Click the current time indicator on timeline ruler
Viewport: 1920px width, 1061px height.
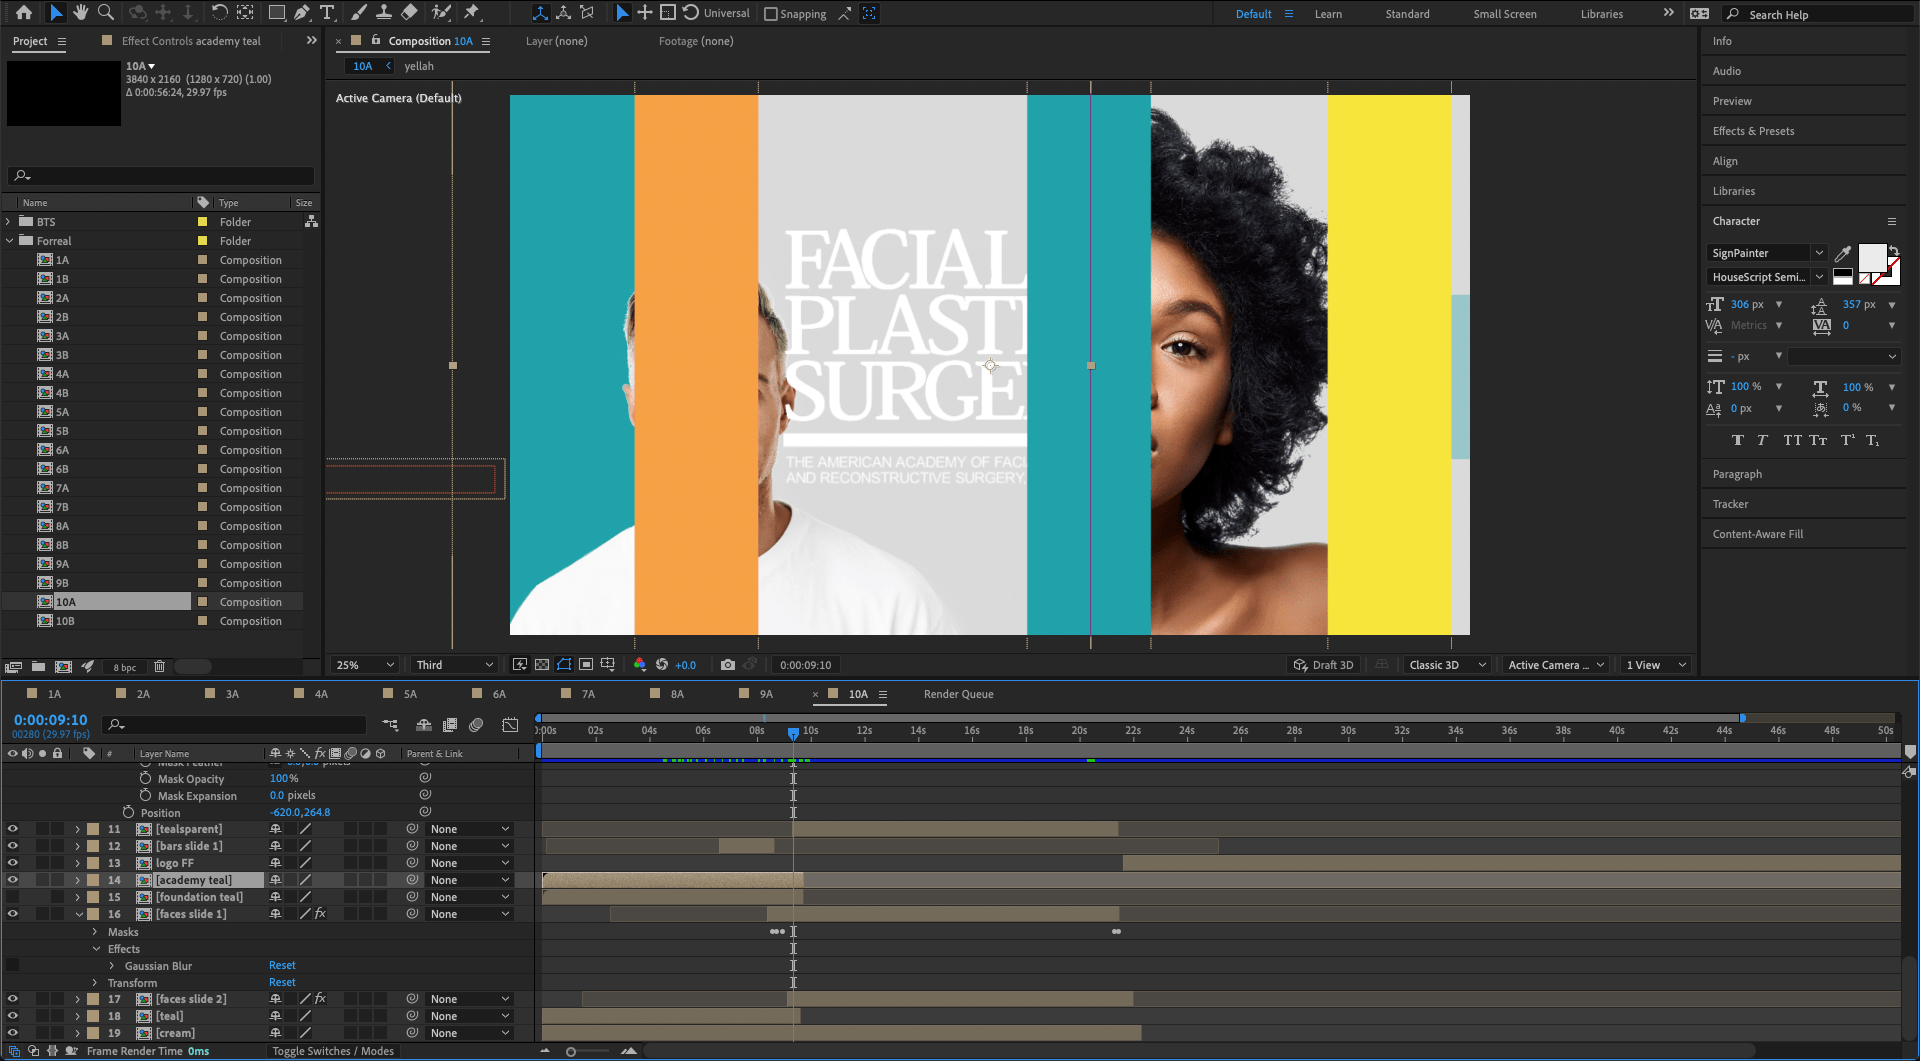point(793,732)
